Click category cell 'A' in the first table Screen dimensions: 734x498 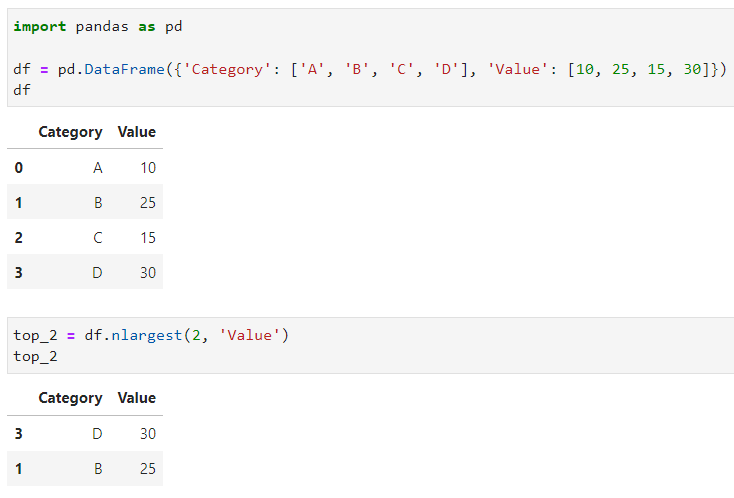pyautogui.click(x=97, y=168)
